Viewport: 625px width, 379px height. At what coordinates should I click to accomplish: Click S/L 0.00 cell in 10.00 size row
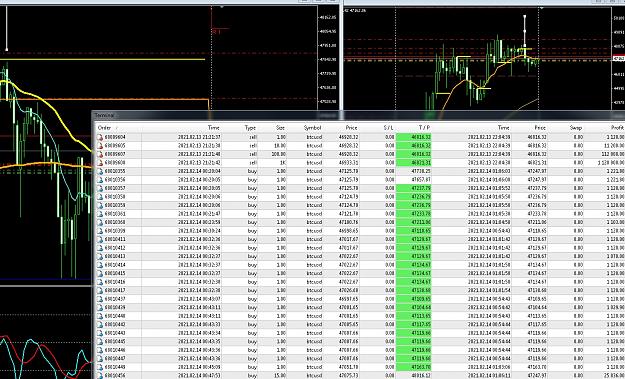pos(389,146)
